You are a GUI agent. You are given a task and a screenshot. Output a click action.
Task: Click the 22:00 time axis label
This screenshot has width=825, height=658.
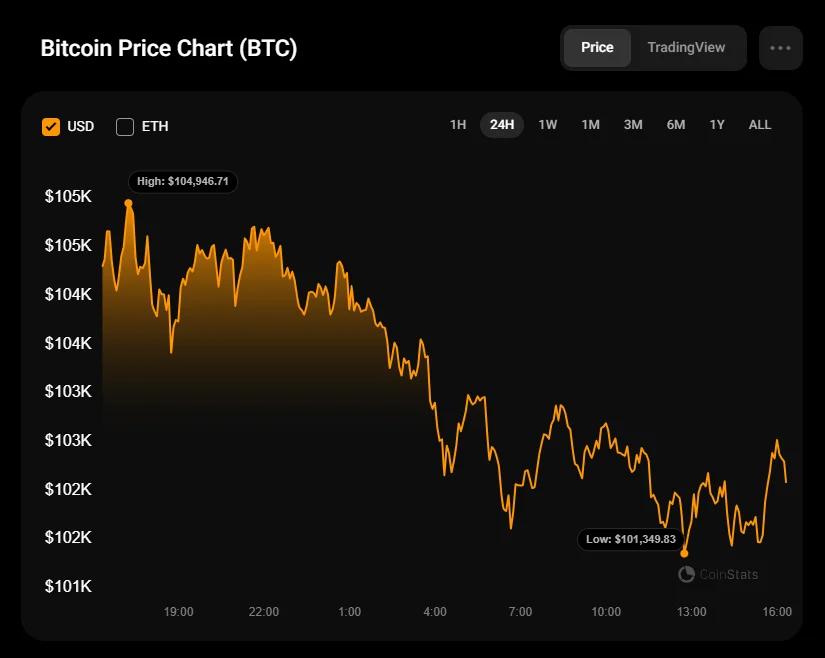[264, 612]
